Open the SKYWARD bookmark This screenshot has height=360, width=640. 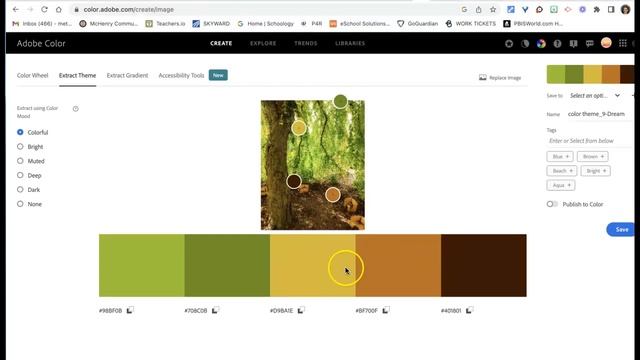[x=211, y=24]
